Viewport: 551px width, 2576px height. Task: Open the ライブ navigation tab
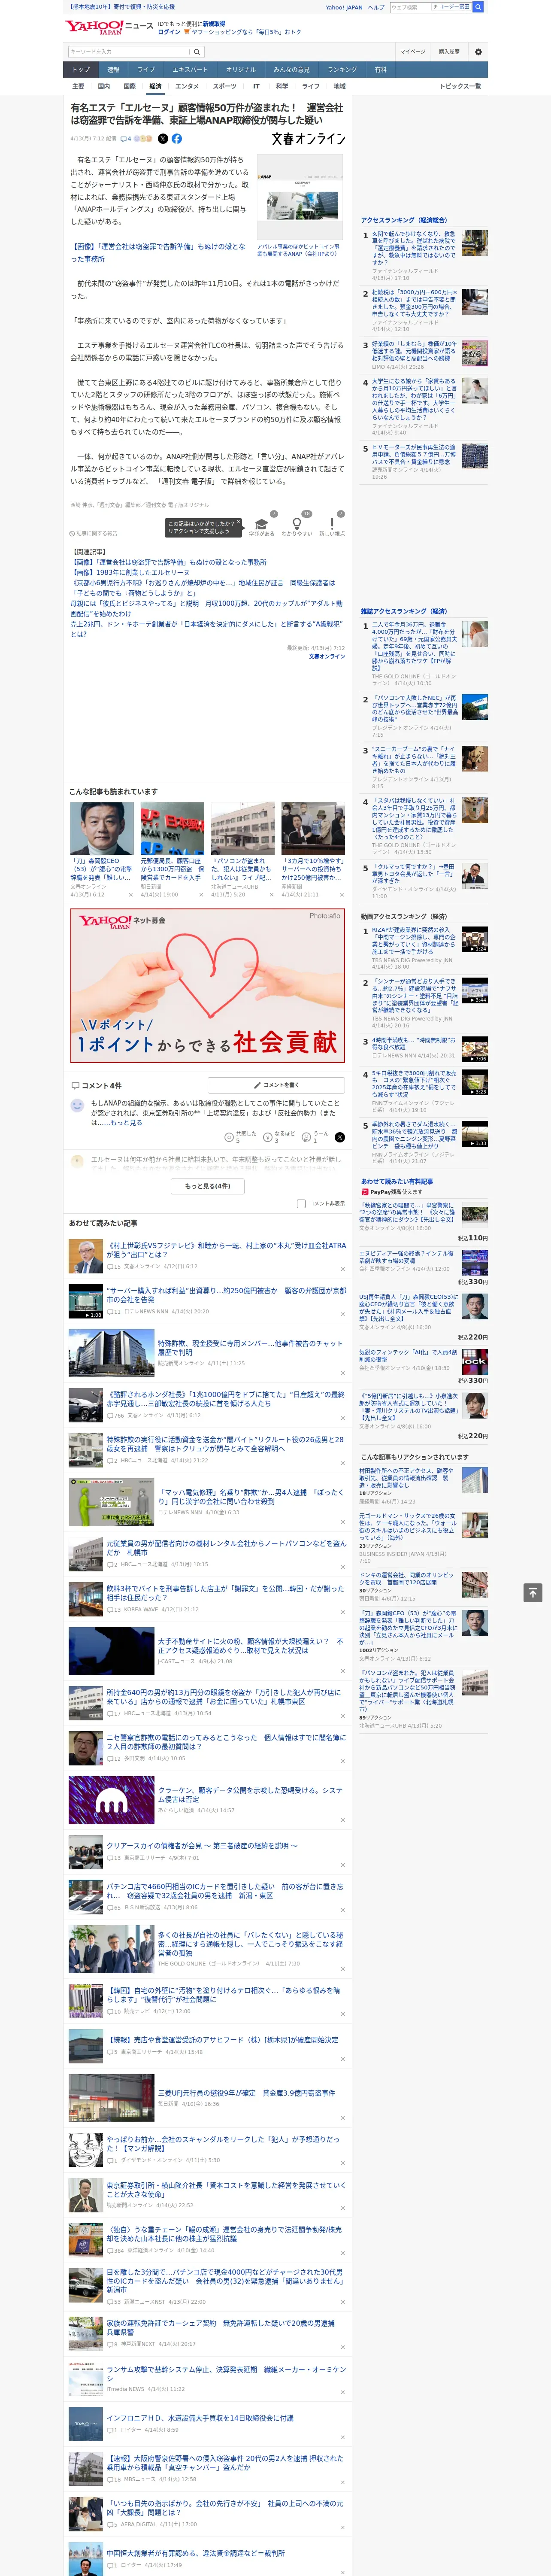(x=146, y=70)
